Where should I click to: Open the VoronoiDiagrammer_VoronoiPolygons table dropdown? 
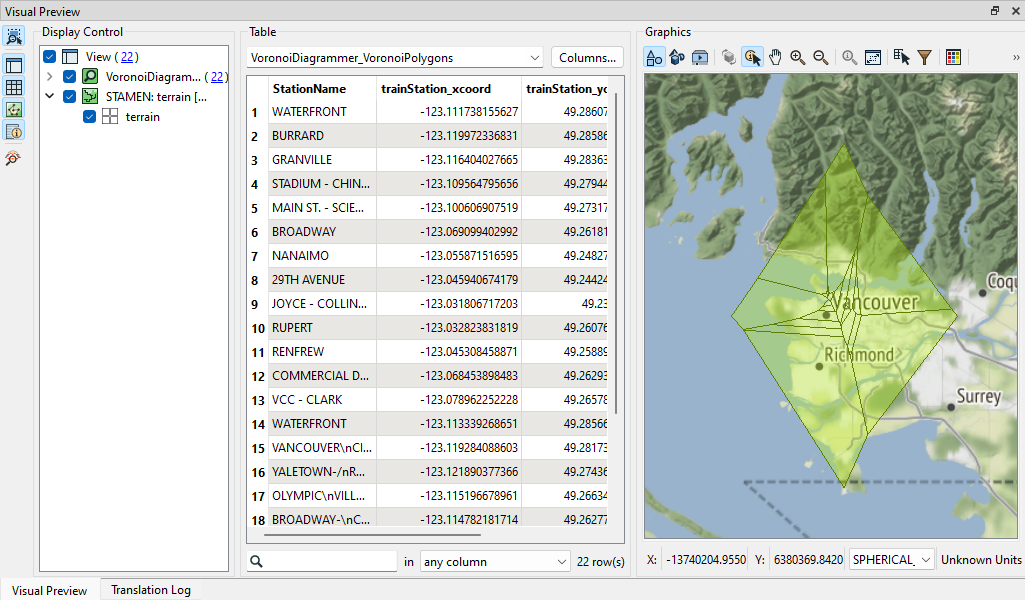[x=395, y=58]
